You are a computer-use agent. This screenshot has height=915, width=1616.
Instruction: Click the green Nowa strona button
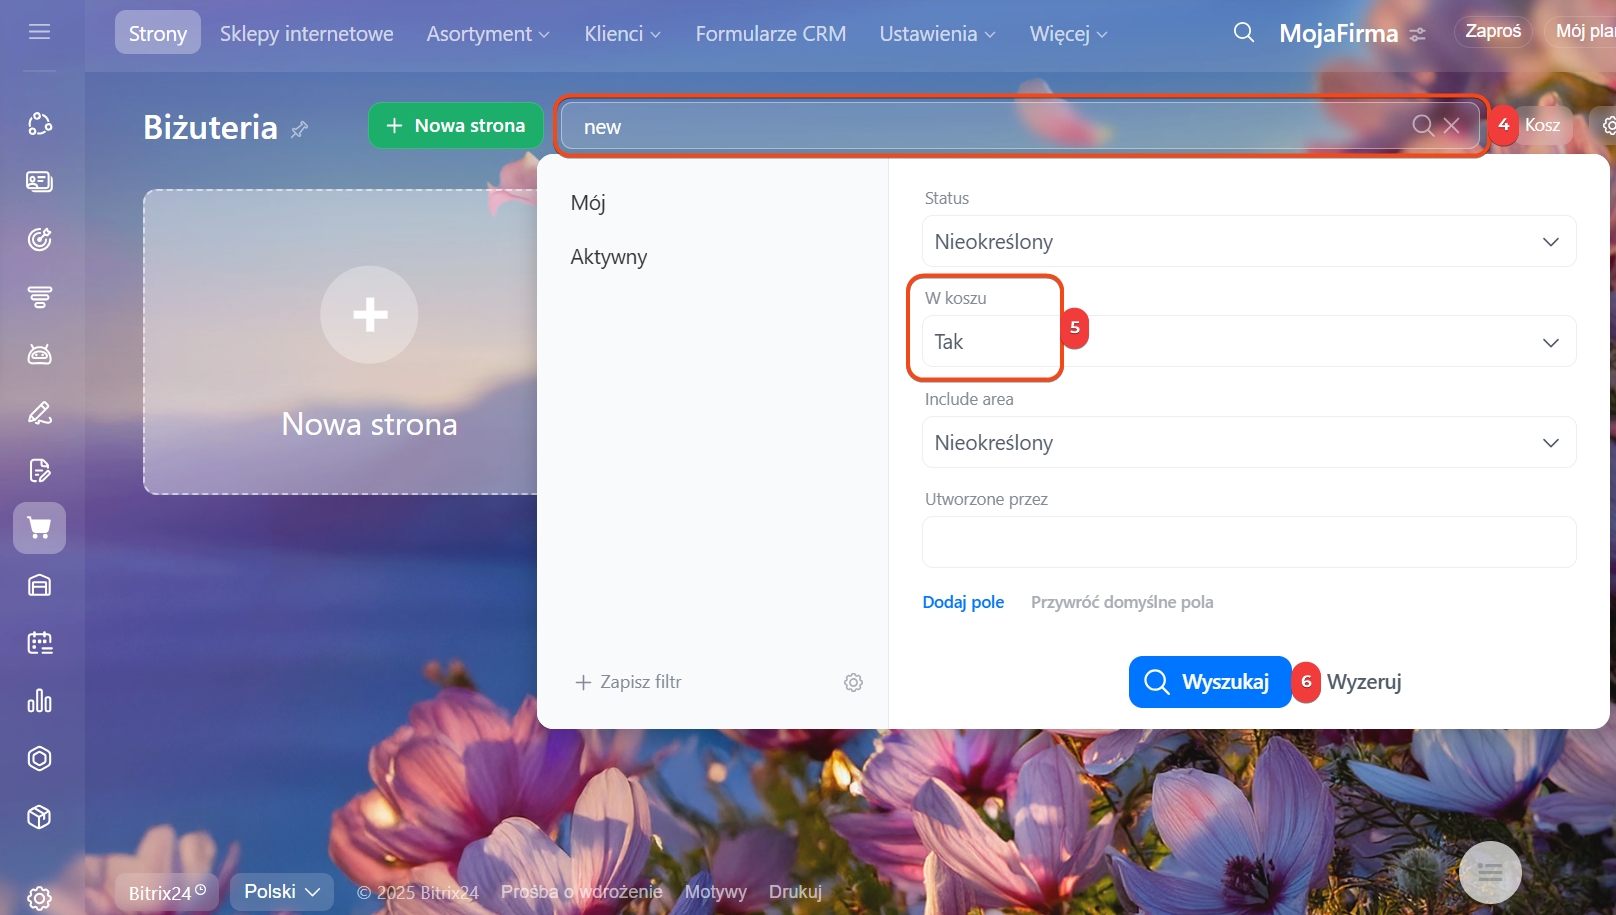tap(455, 126)
